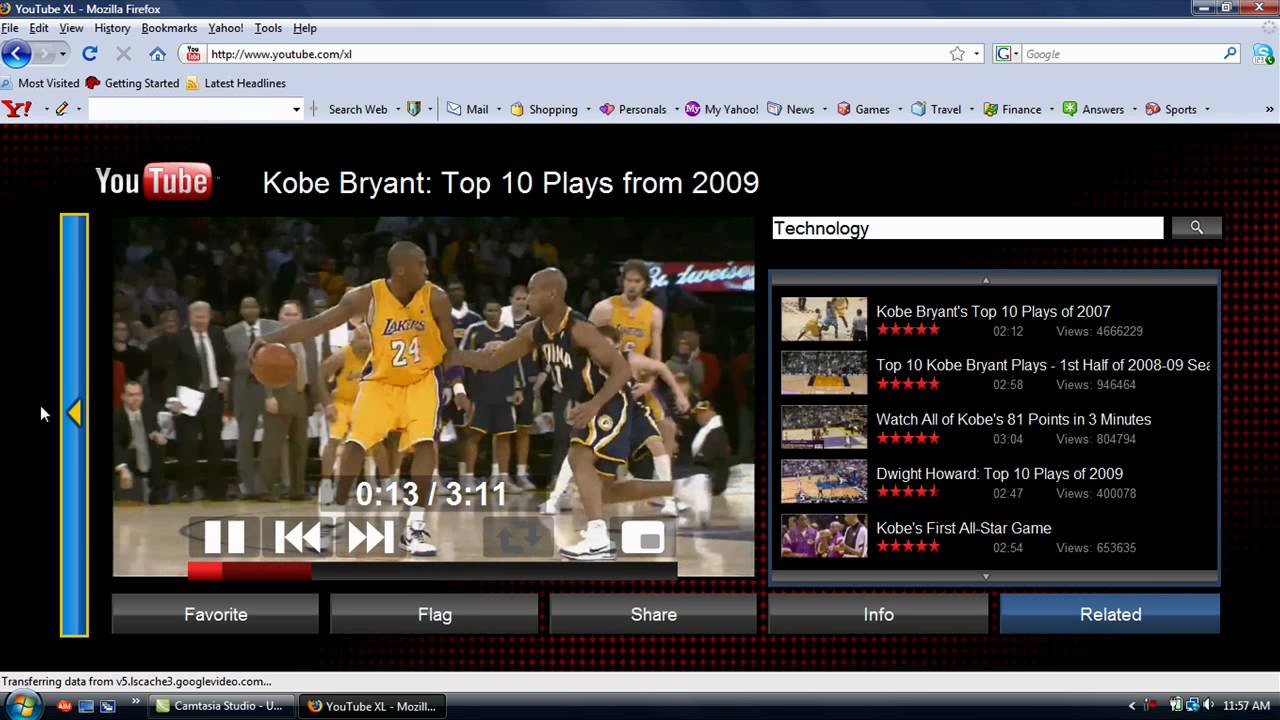Go back with the Firefox back arrow
Screen dimensions: 1280x720
pyautogui.click(x=17, y=54)
